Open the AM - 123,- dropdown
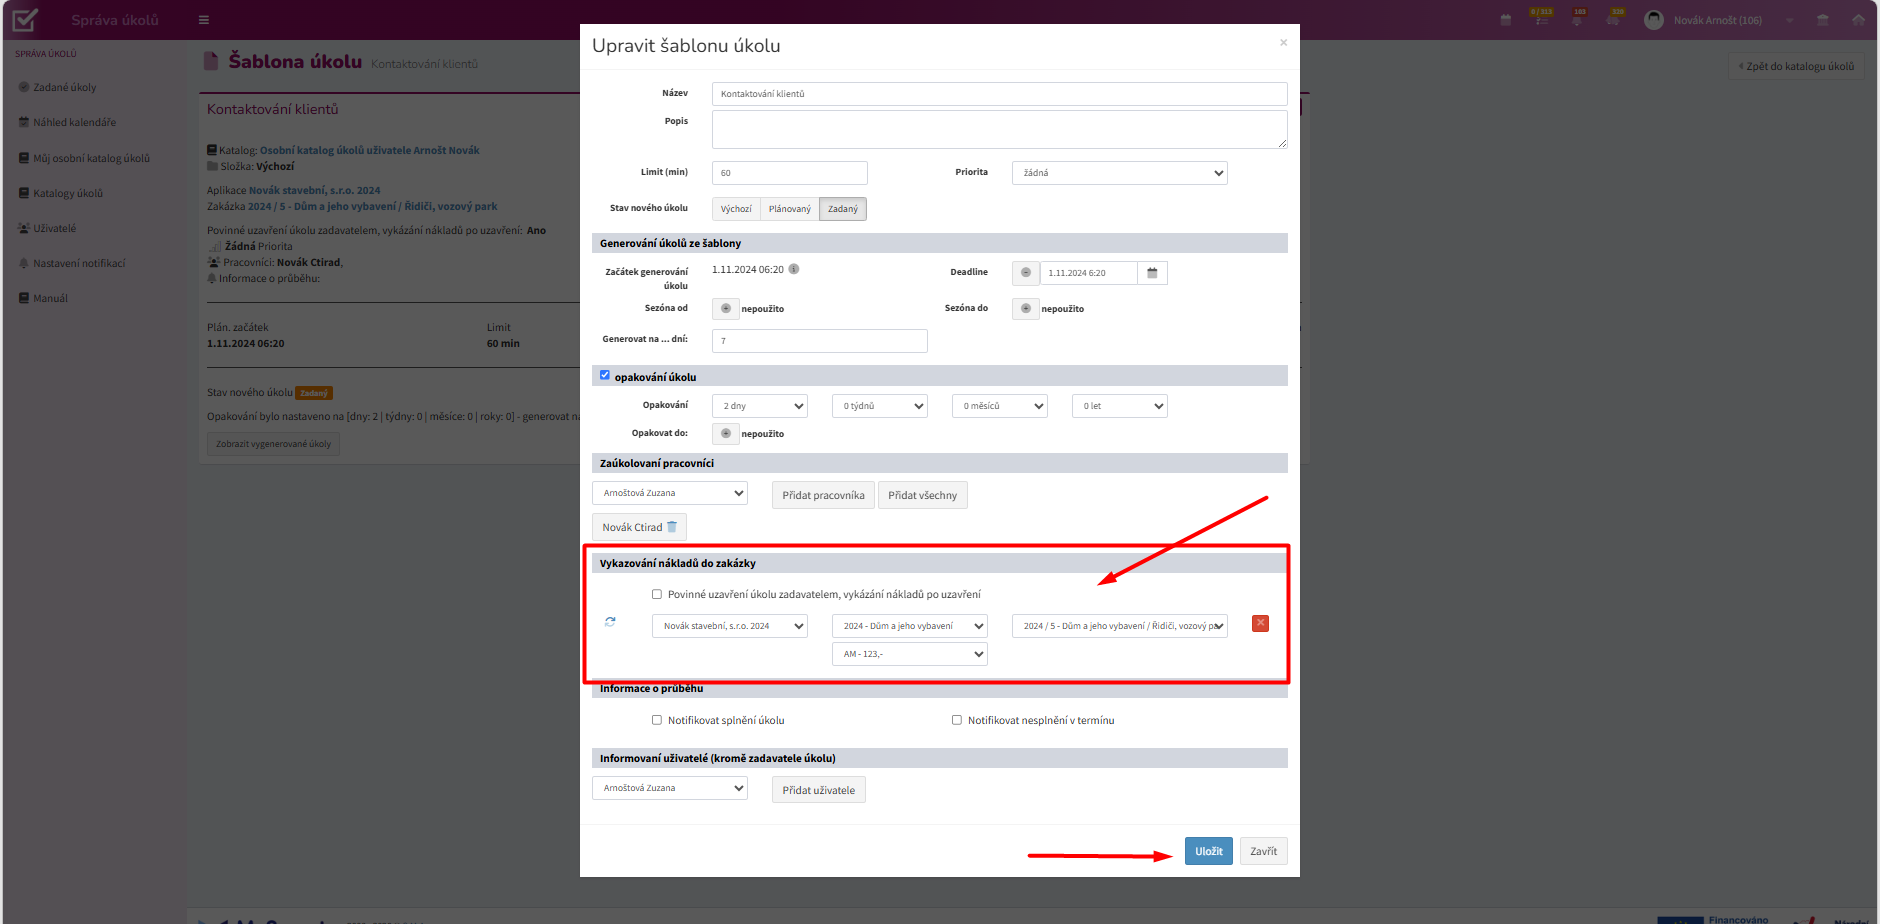1880x924 pixels. [x=910, y=654]
